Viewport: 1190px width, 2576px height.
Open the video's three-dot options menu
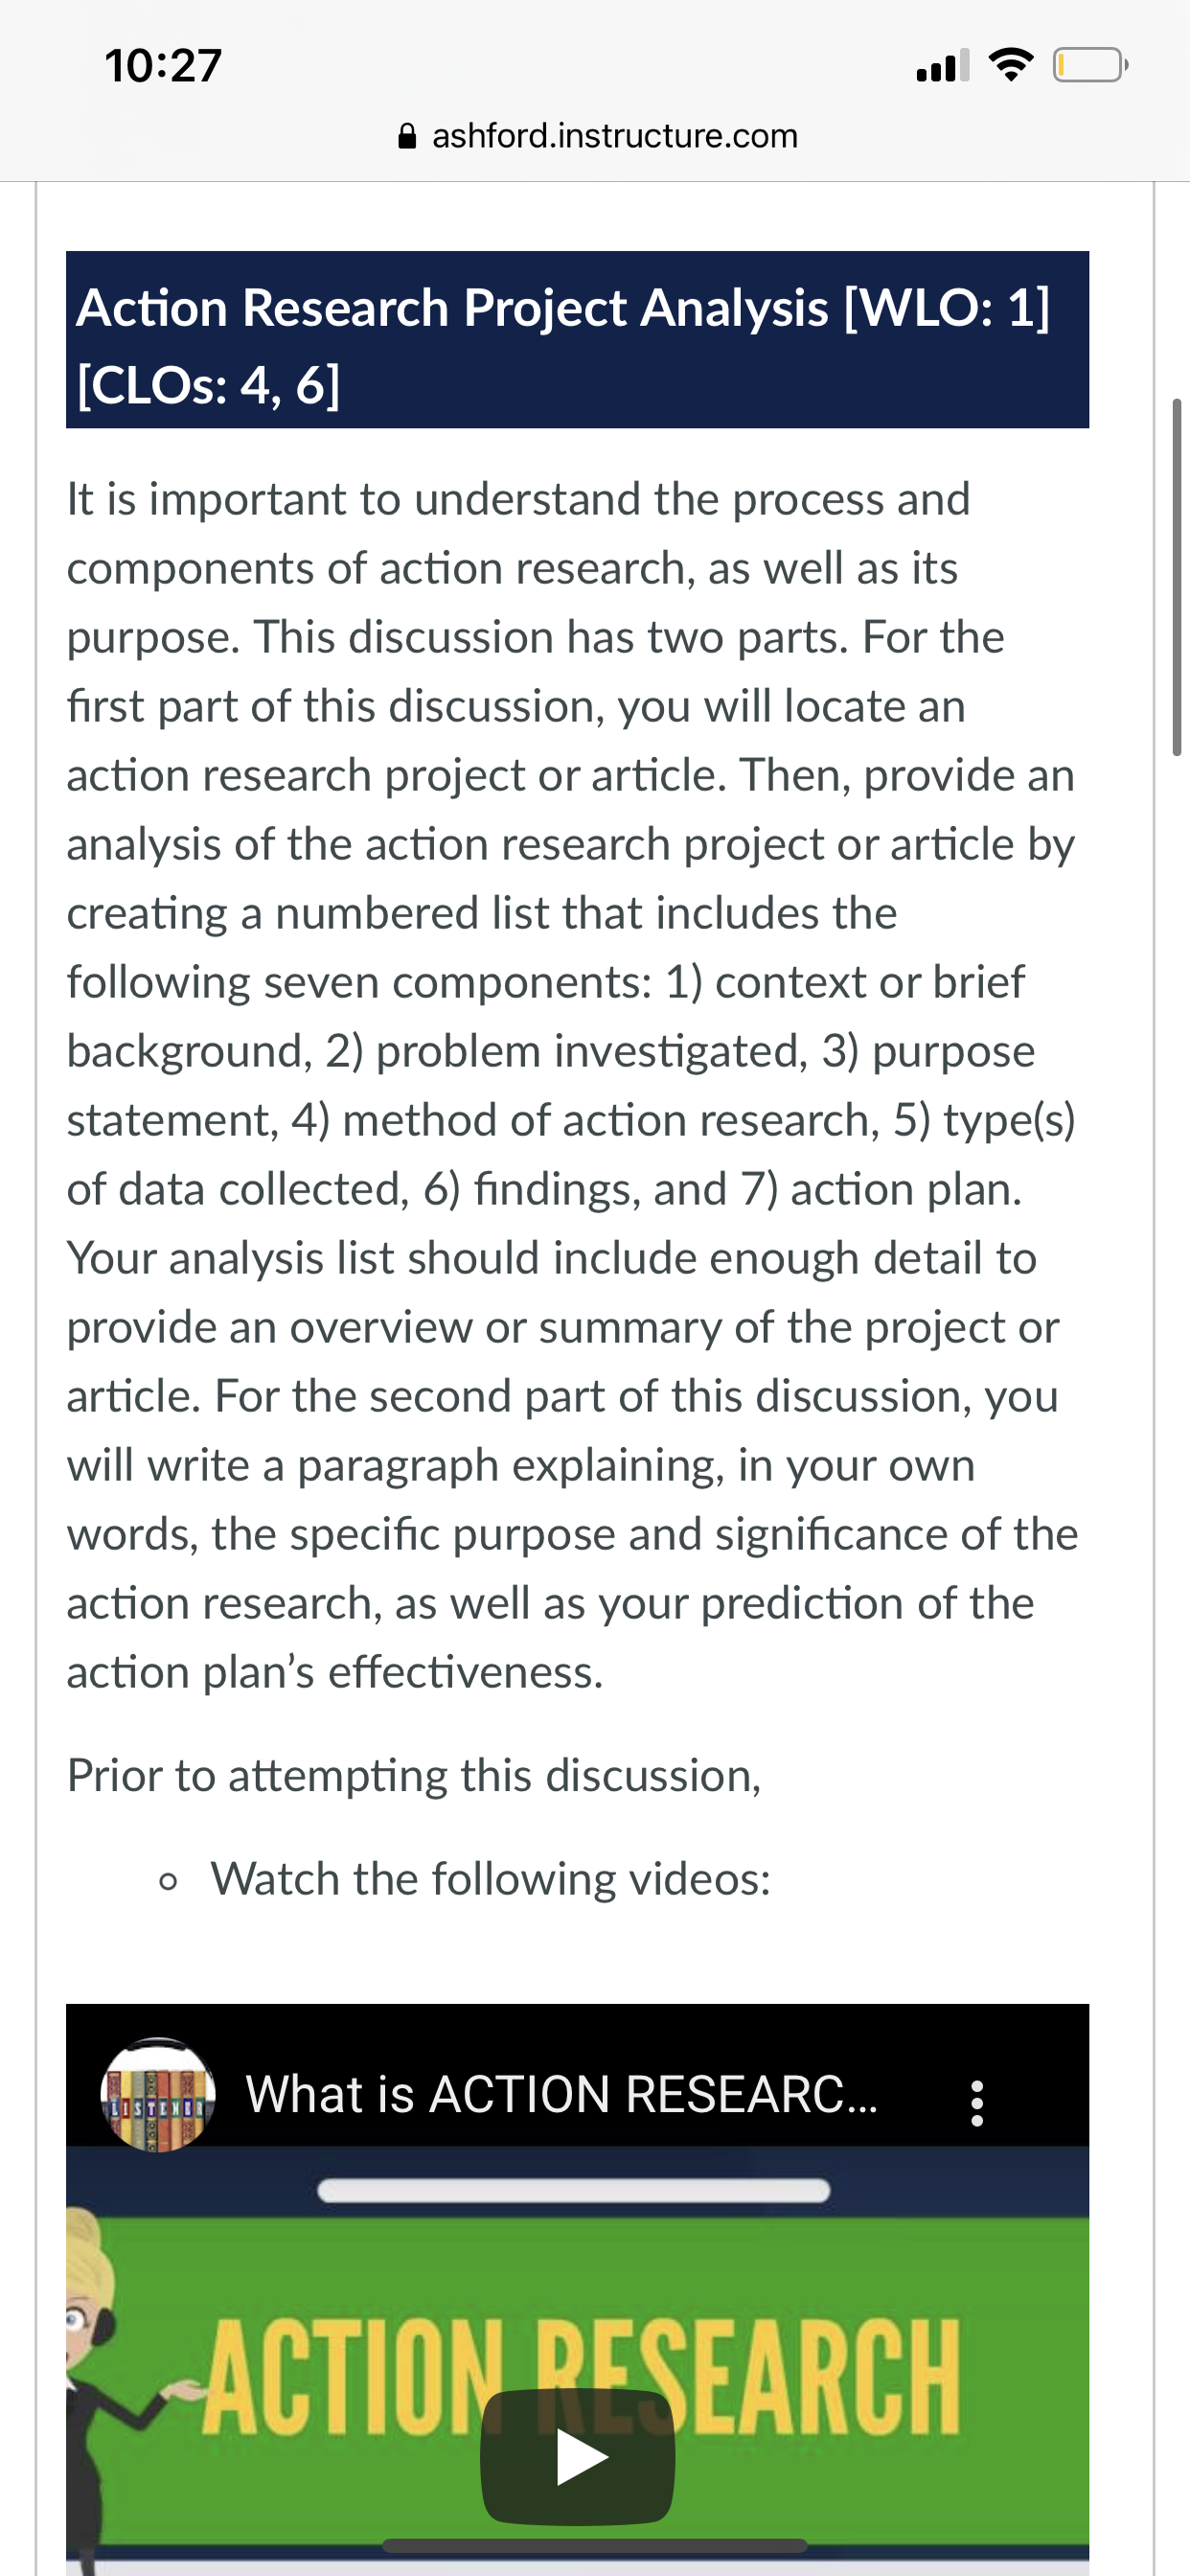click(977, 2103)
